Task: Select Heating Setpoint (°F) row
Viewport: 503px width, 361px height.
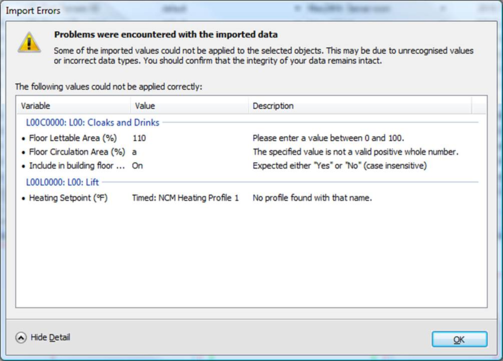Action: (x=251, y=198)
